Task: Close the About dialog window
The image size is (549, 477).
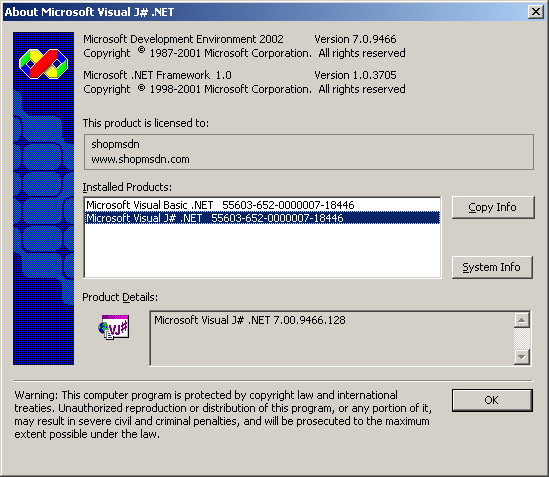Action: pyautogui.click(x=536, y=12)
